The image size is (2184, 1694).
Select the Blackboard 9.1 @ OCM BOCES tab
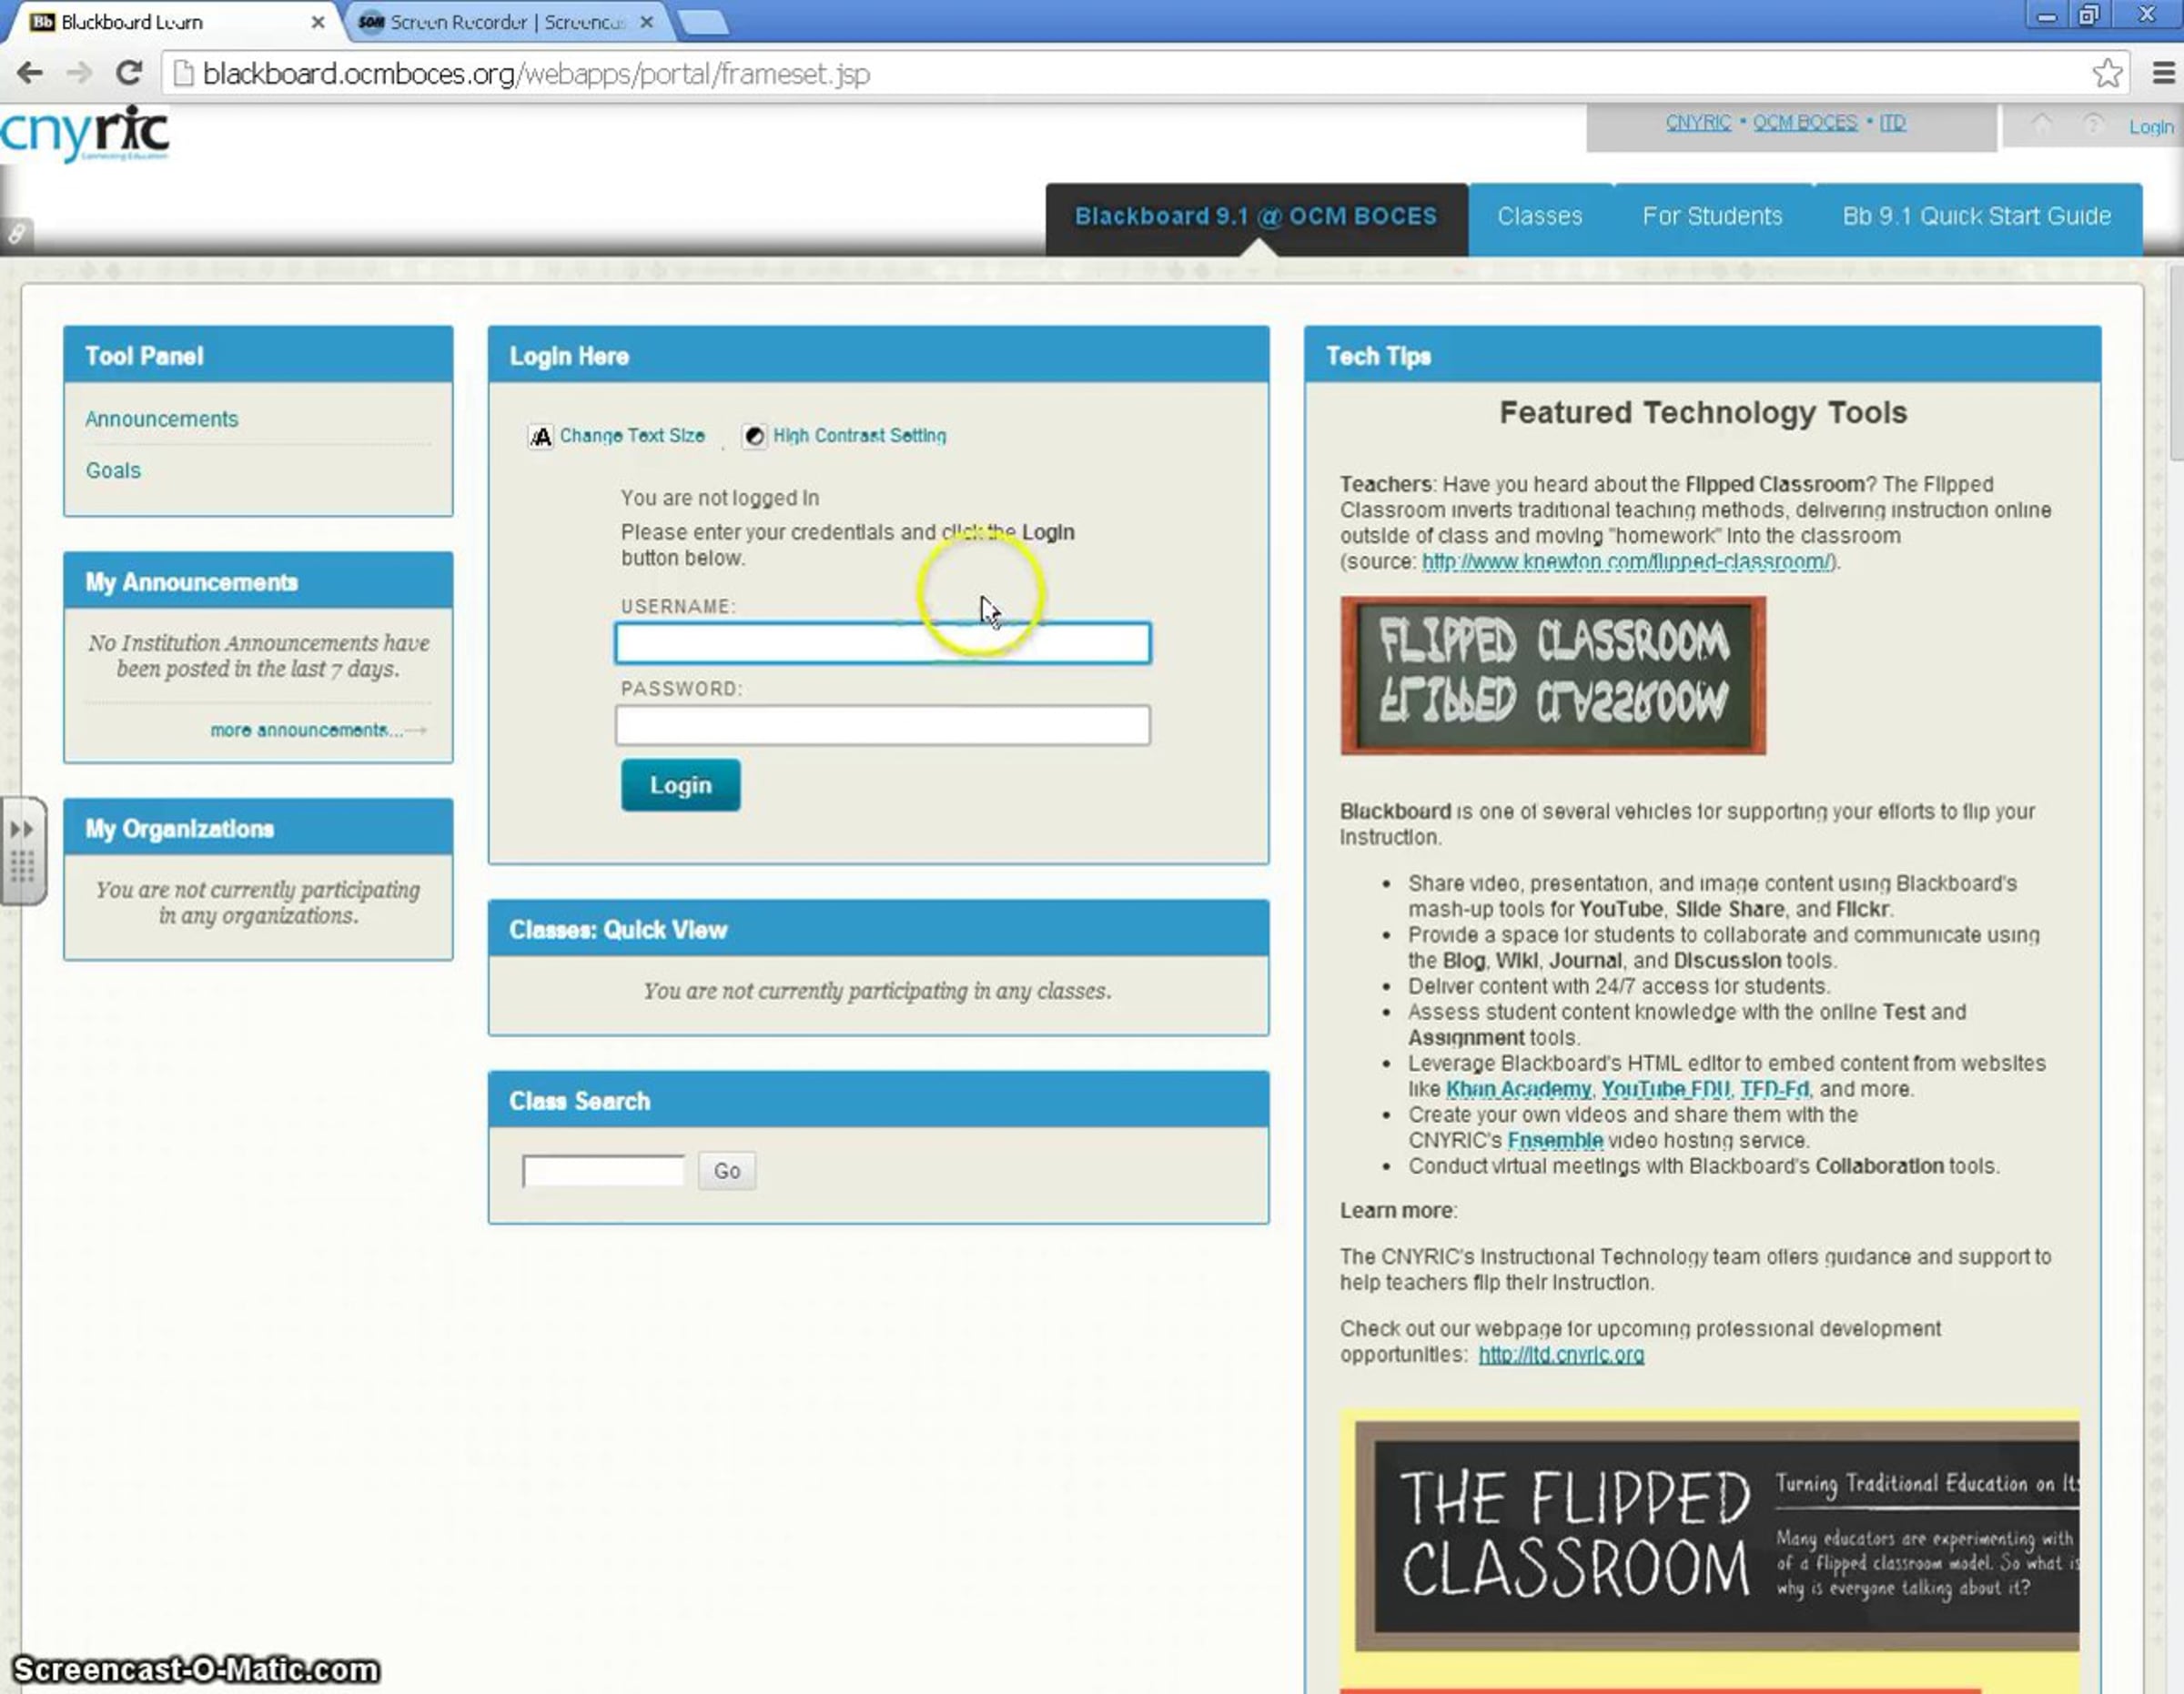[1256, 217]
